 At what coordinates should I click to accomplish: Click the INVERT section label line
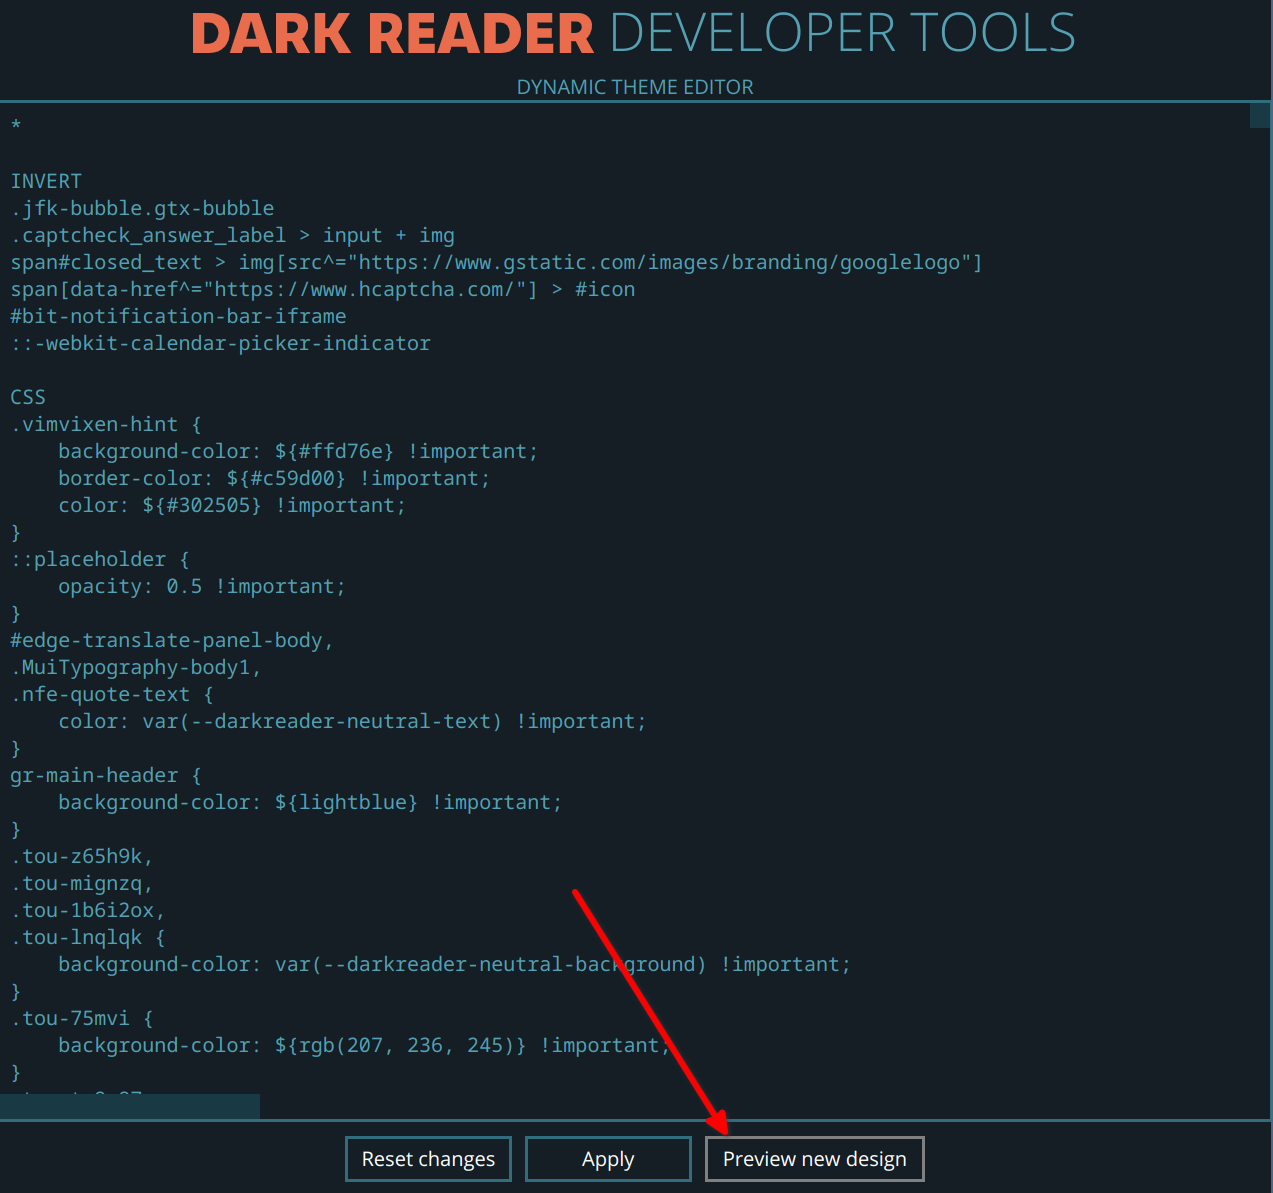(46, 180)
